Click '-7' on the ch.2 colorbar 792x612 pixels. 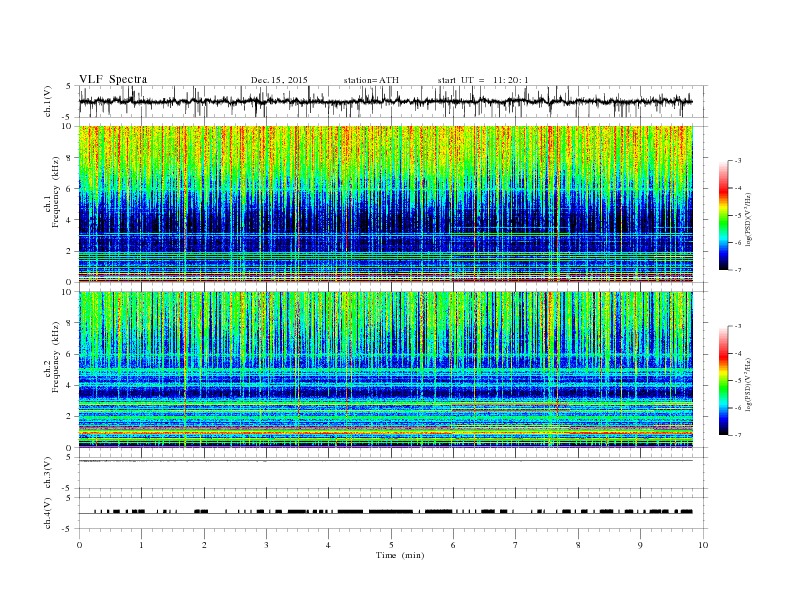point(738,435)
